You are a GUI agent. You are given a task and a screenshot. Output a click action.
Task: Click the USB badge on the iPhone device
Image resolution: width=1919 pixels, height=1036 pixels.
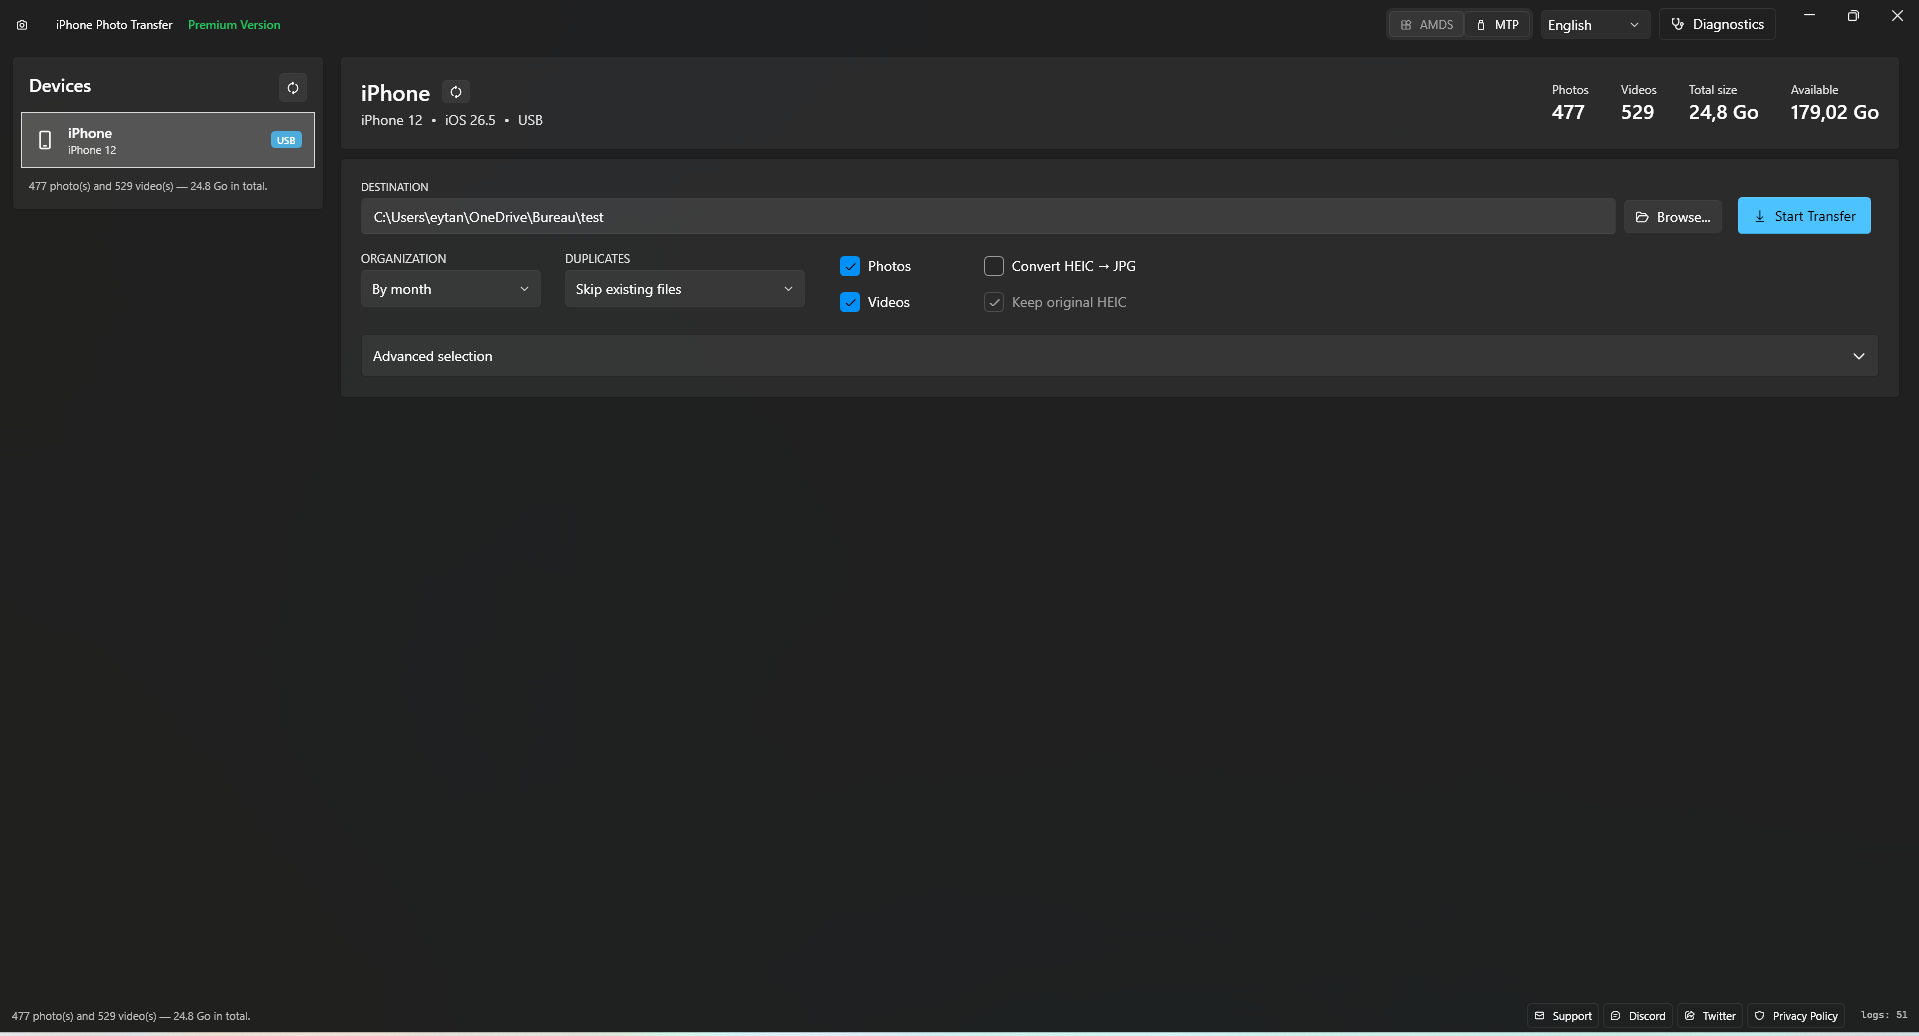pos(286,140)
